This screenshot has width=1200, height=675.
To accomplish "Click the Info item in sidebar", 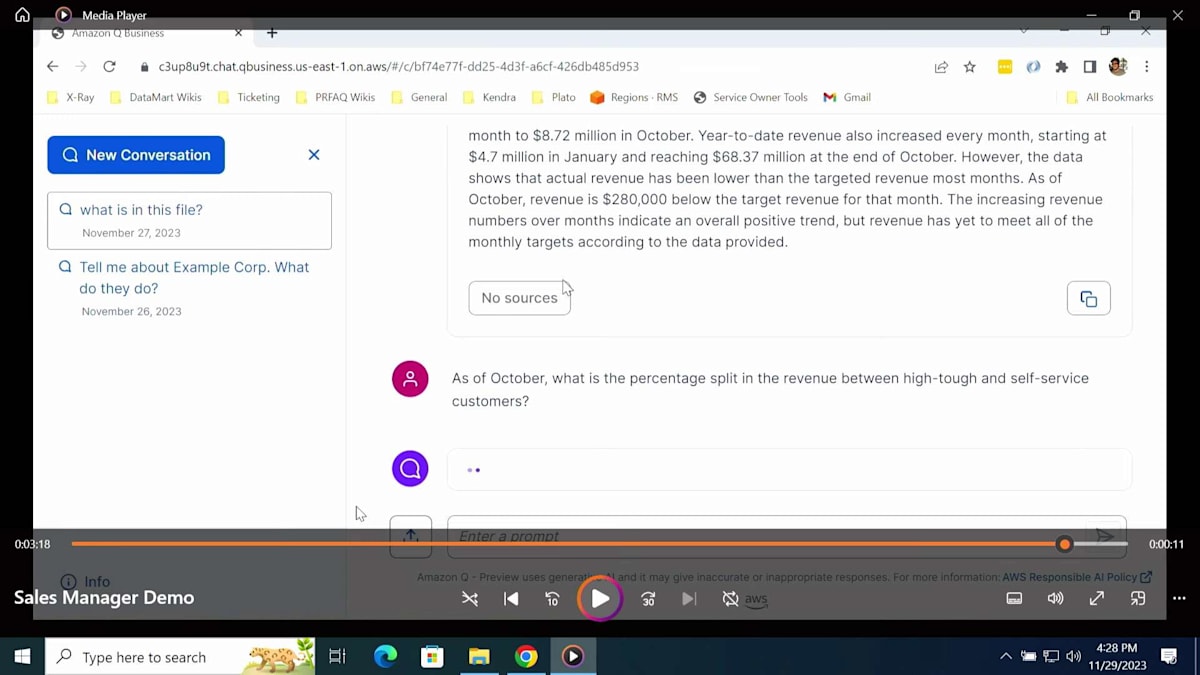I will 85,582.
